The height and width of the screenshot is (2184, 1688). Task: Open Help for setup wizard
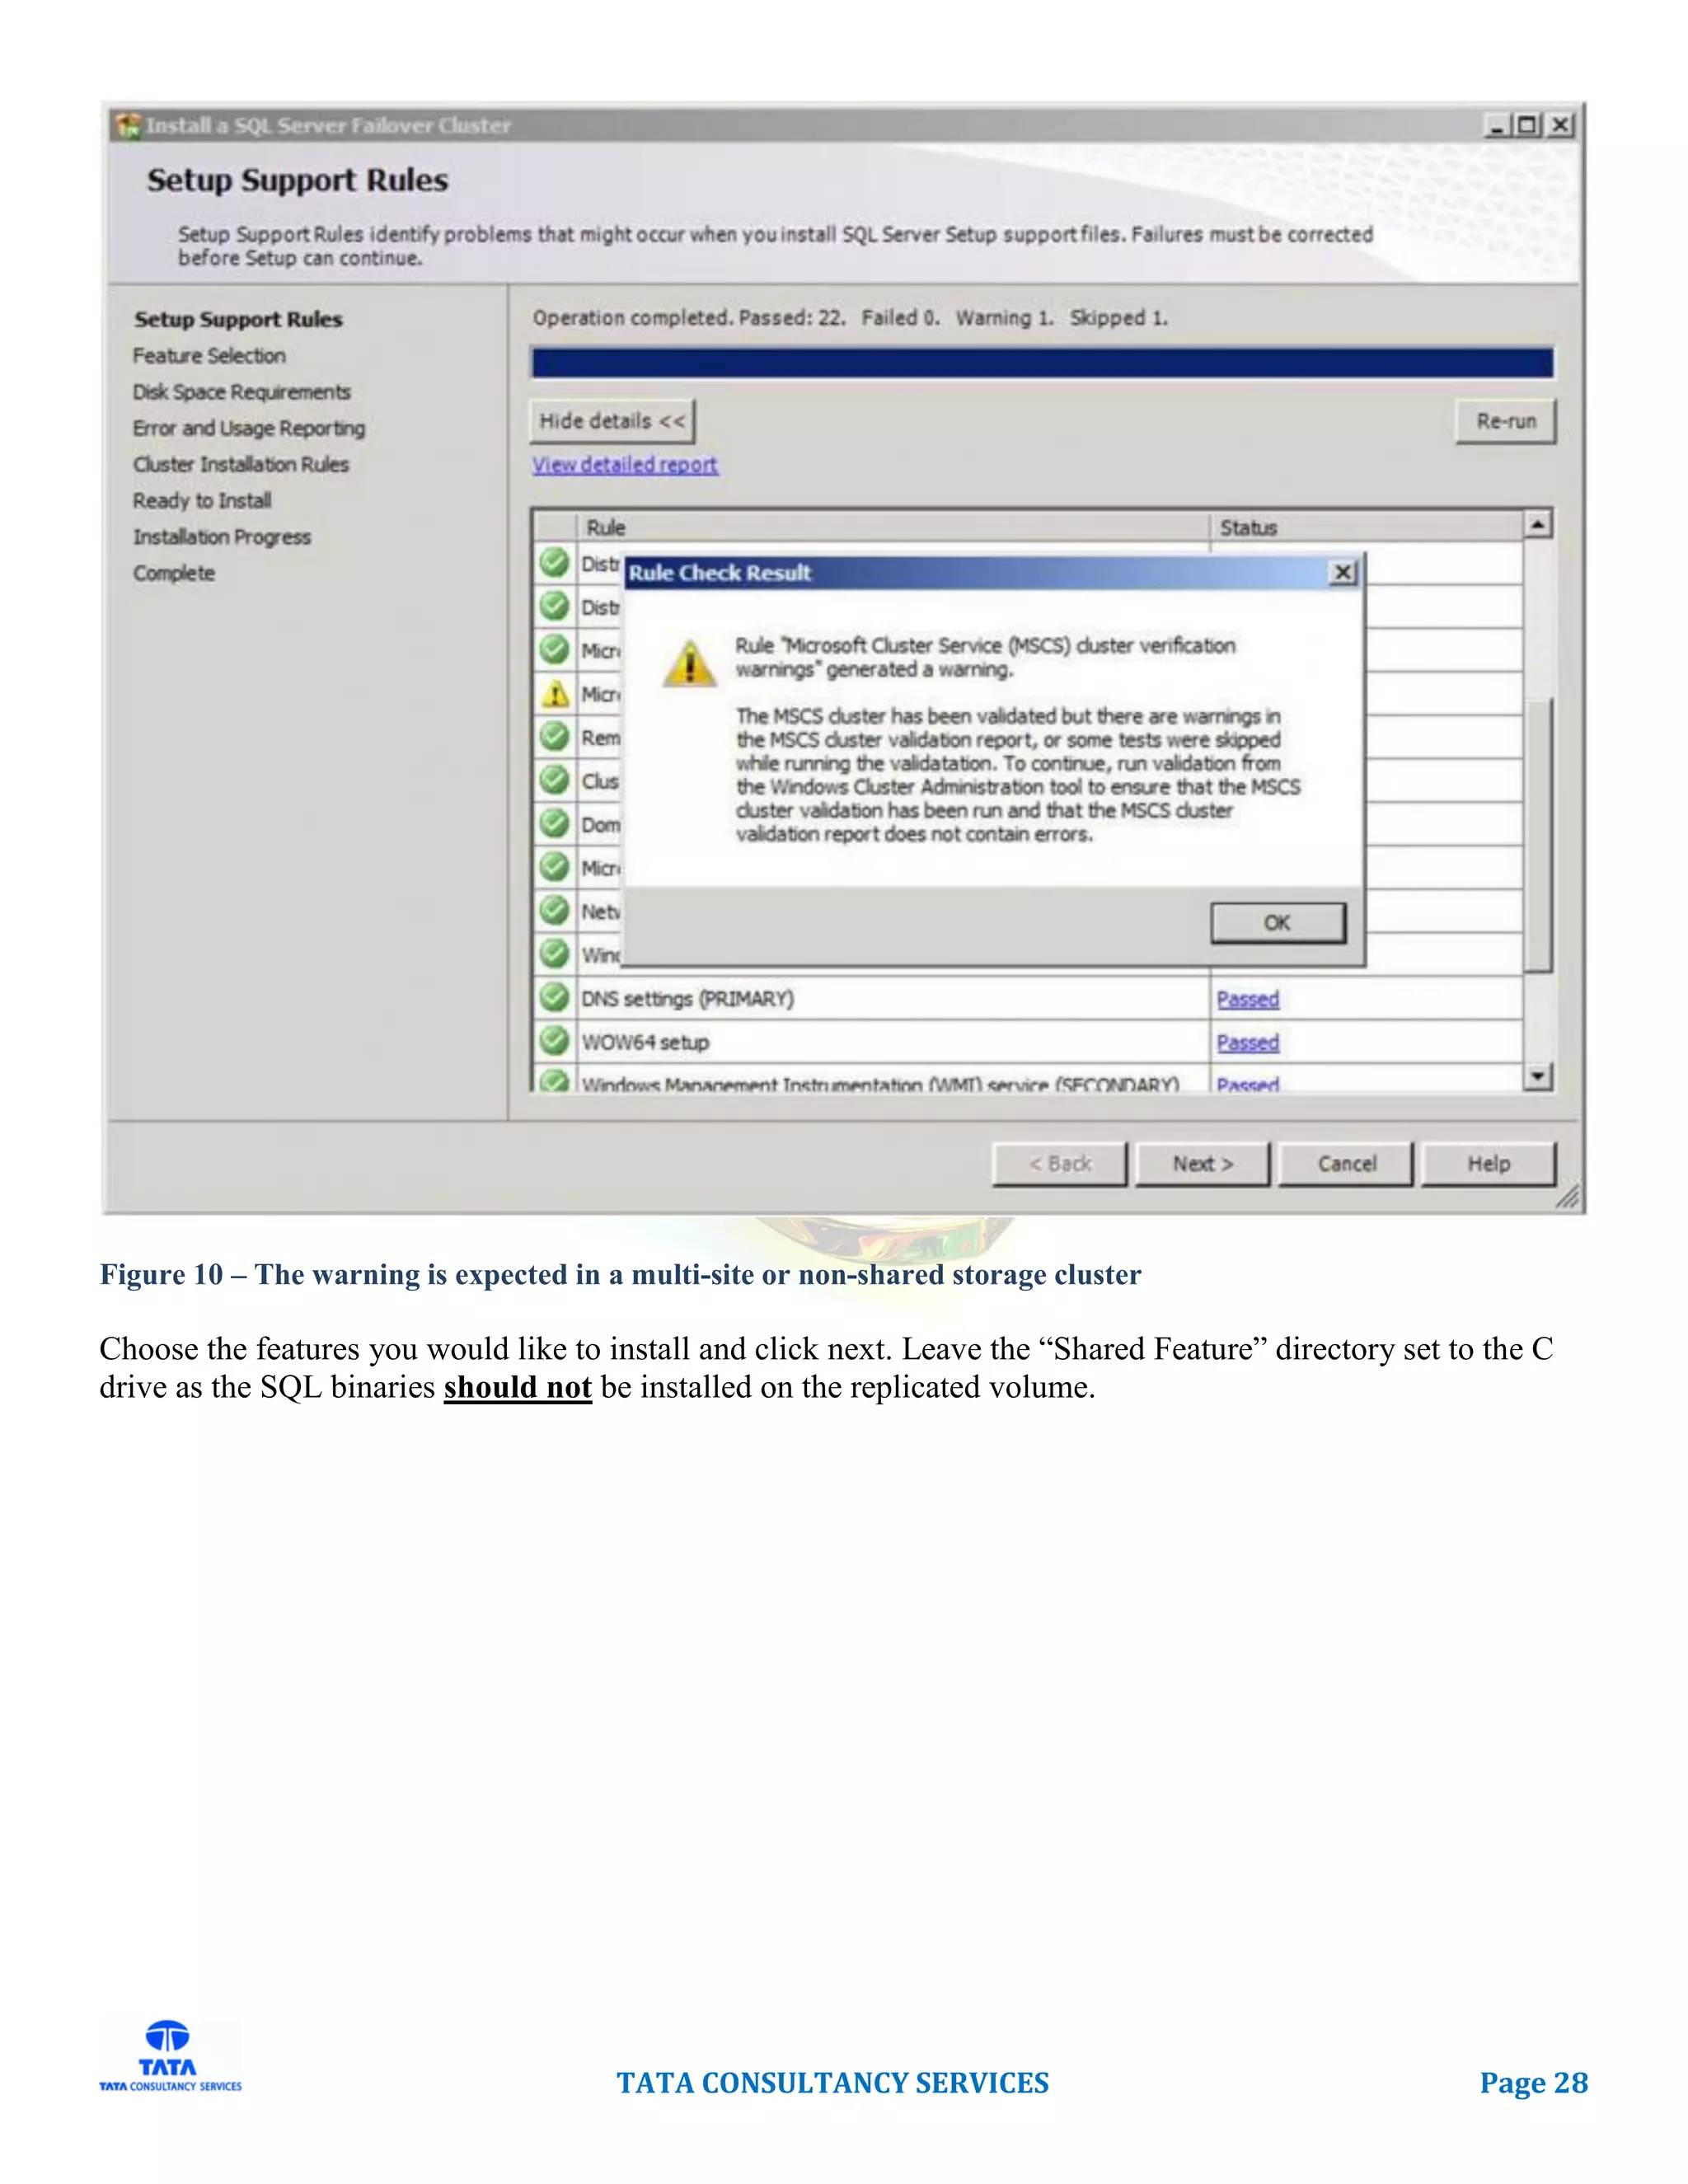[1488, 1164]
